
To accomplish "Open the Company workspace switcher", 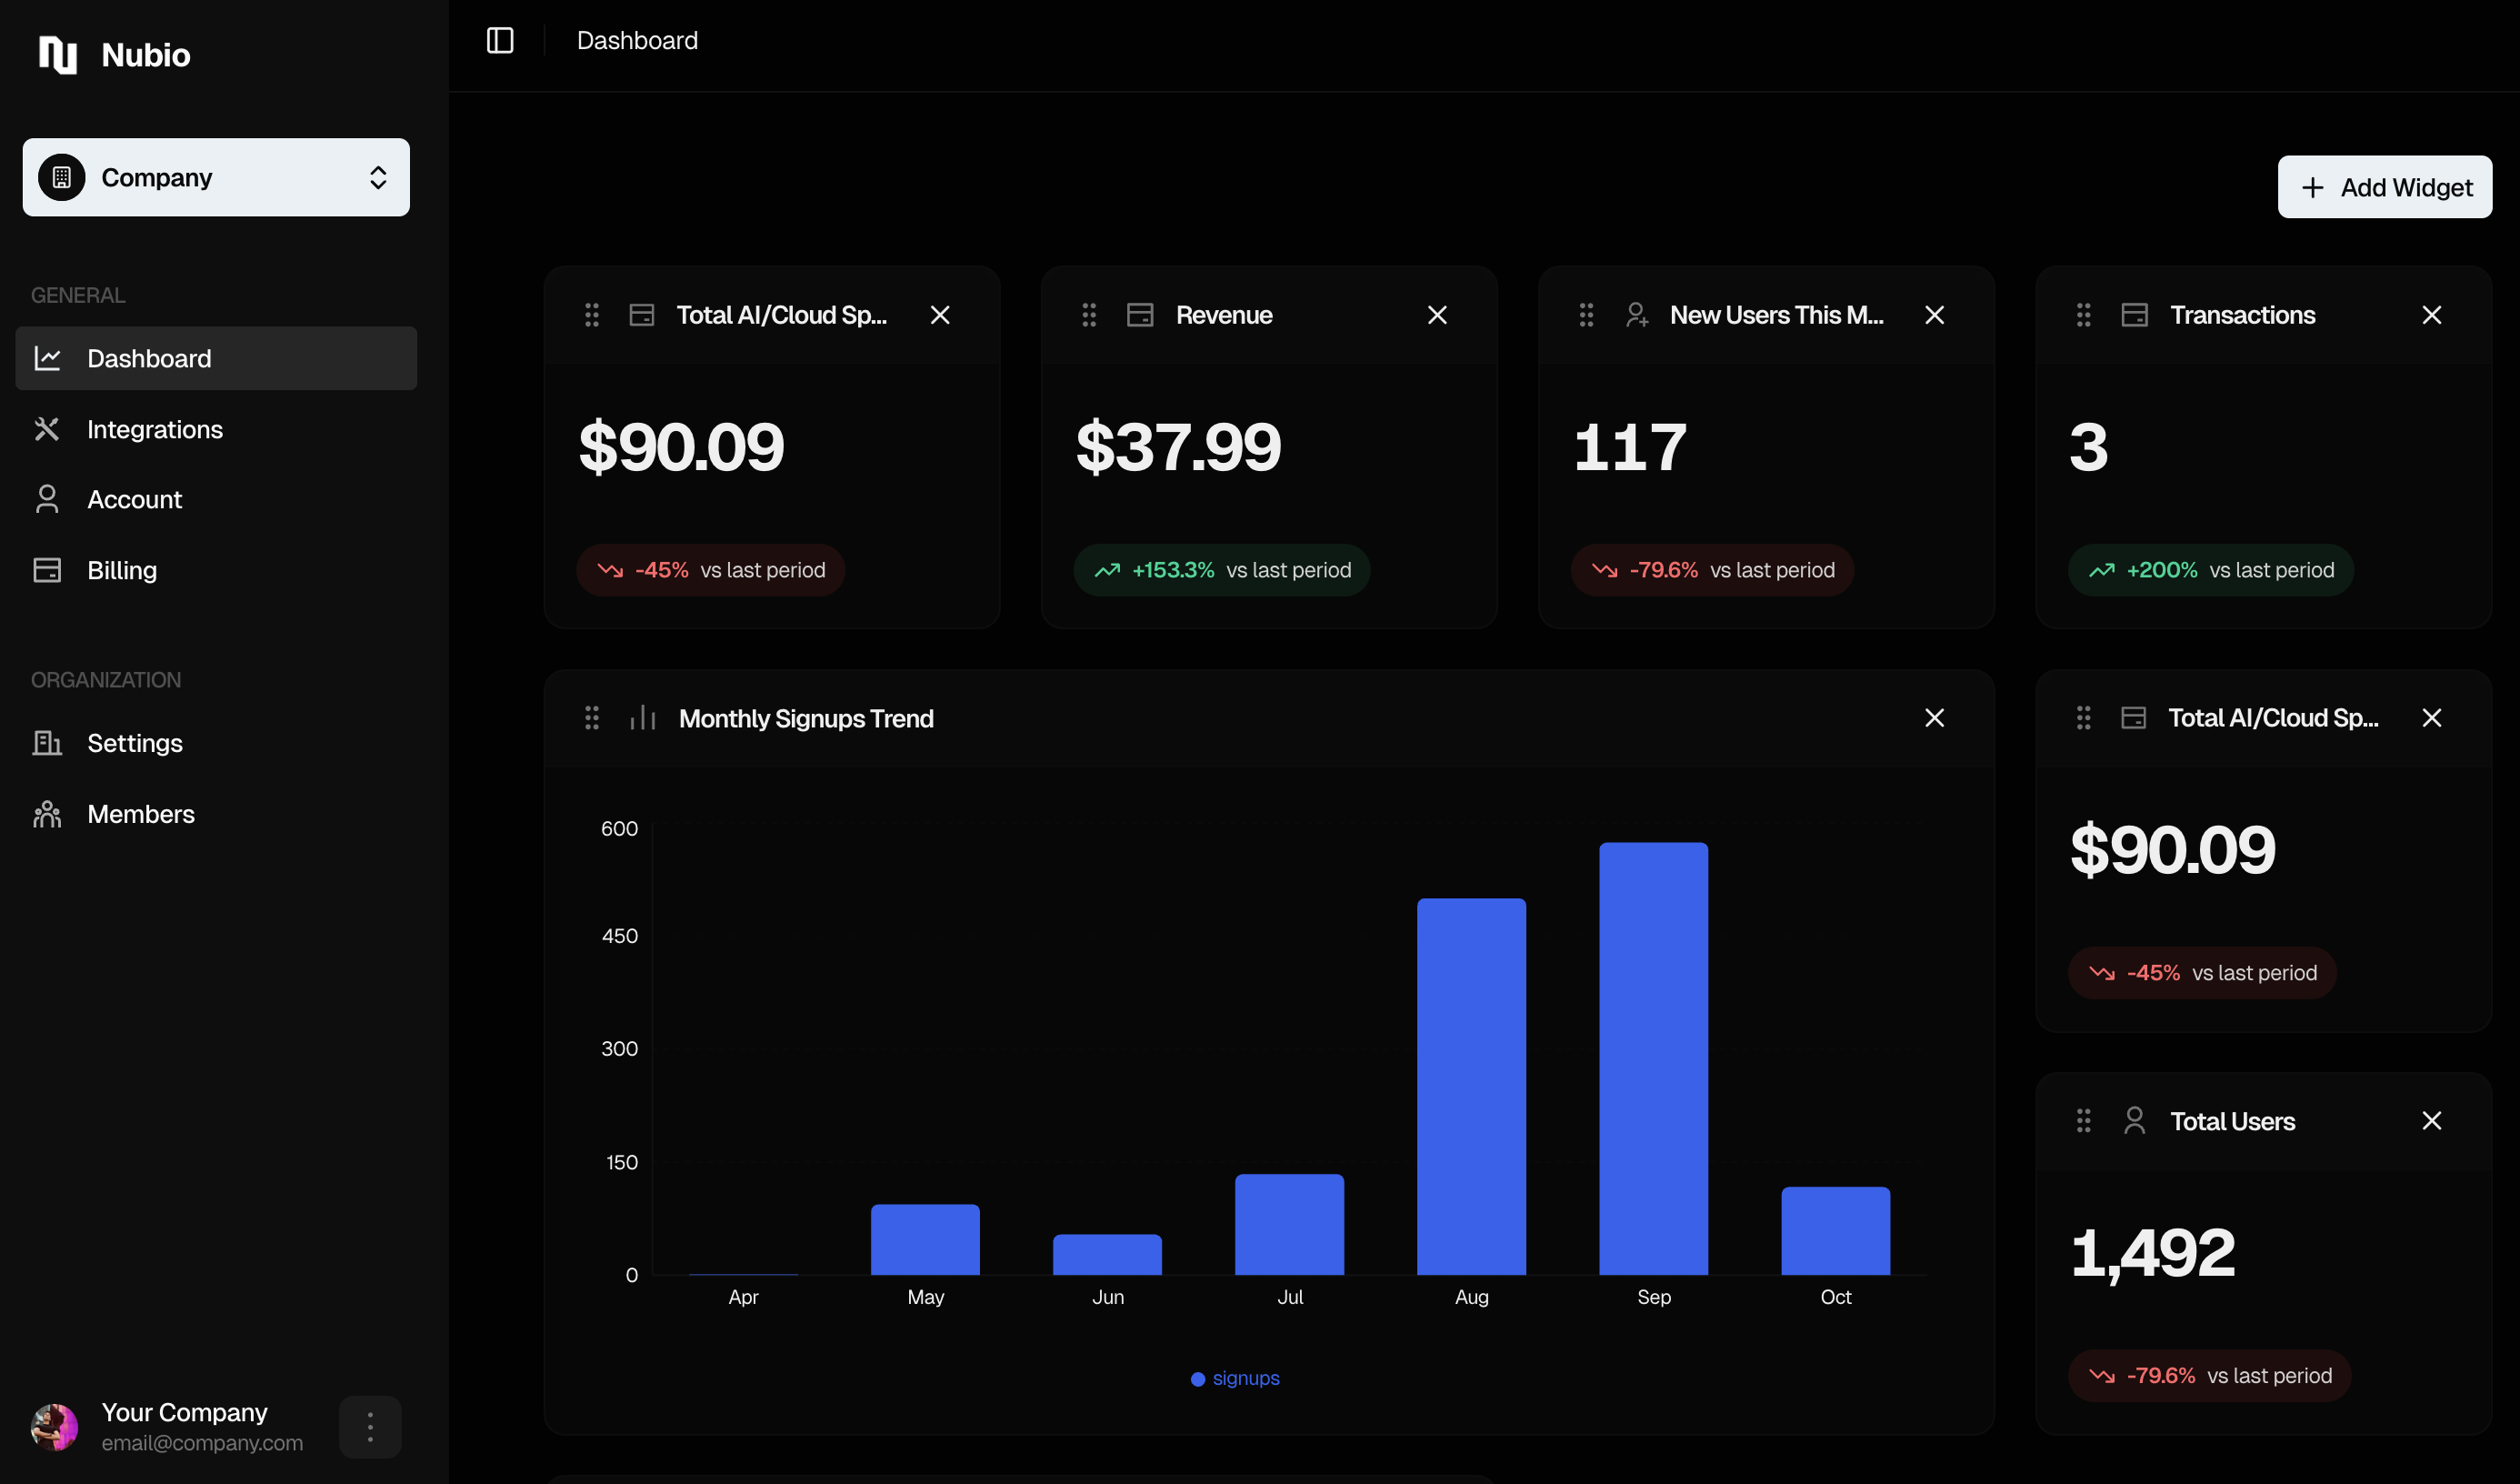I will pos(215,177).
